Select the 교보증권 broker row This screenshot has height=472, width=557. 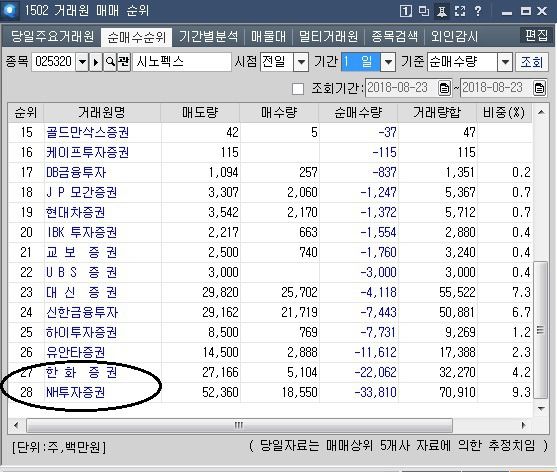pos(270,252)
